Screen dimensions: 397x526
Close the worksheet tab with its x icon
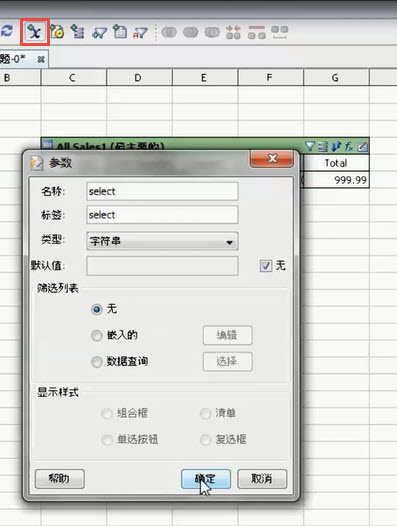[41, 59]
